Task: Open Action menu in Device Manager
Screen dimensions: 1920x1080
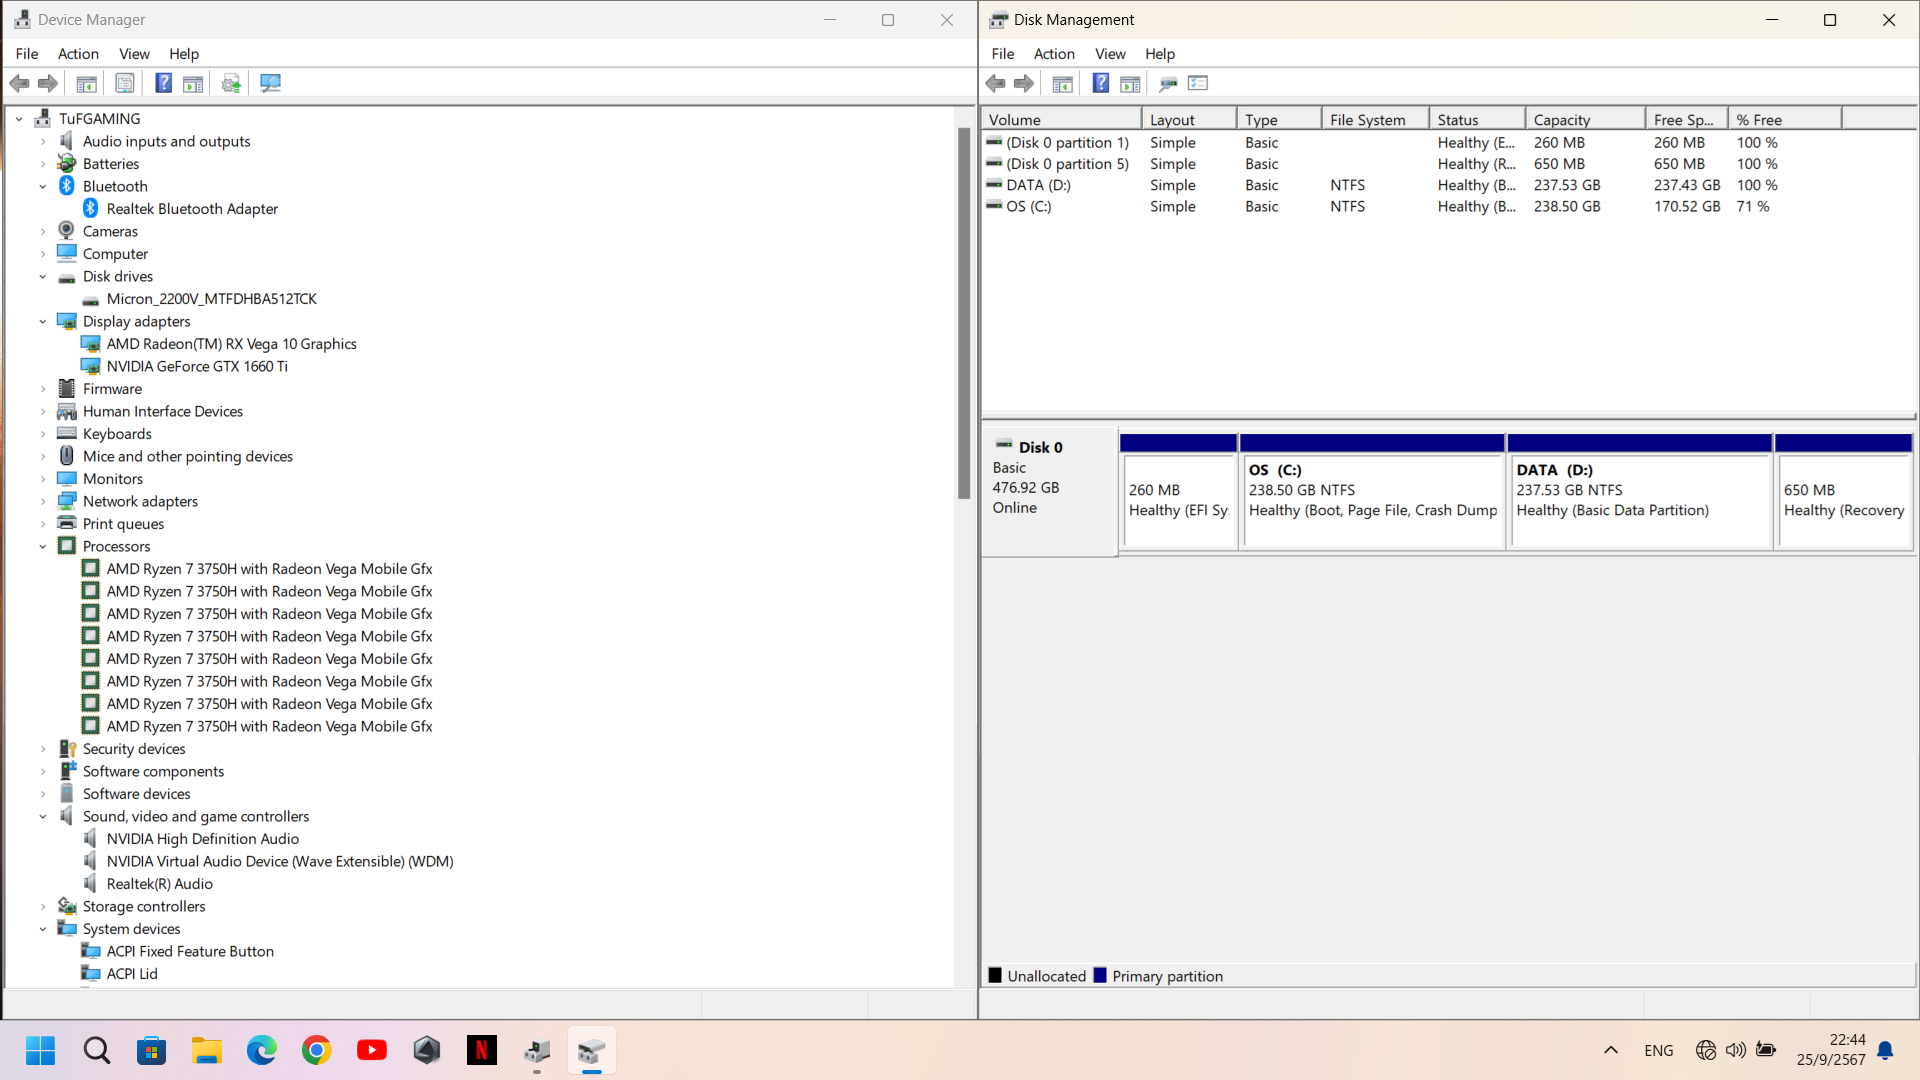Action: (78, 54)
